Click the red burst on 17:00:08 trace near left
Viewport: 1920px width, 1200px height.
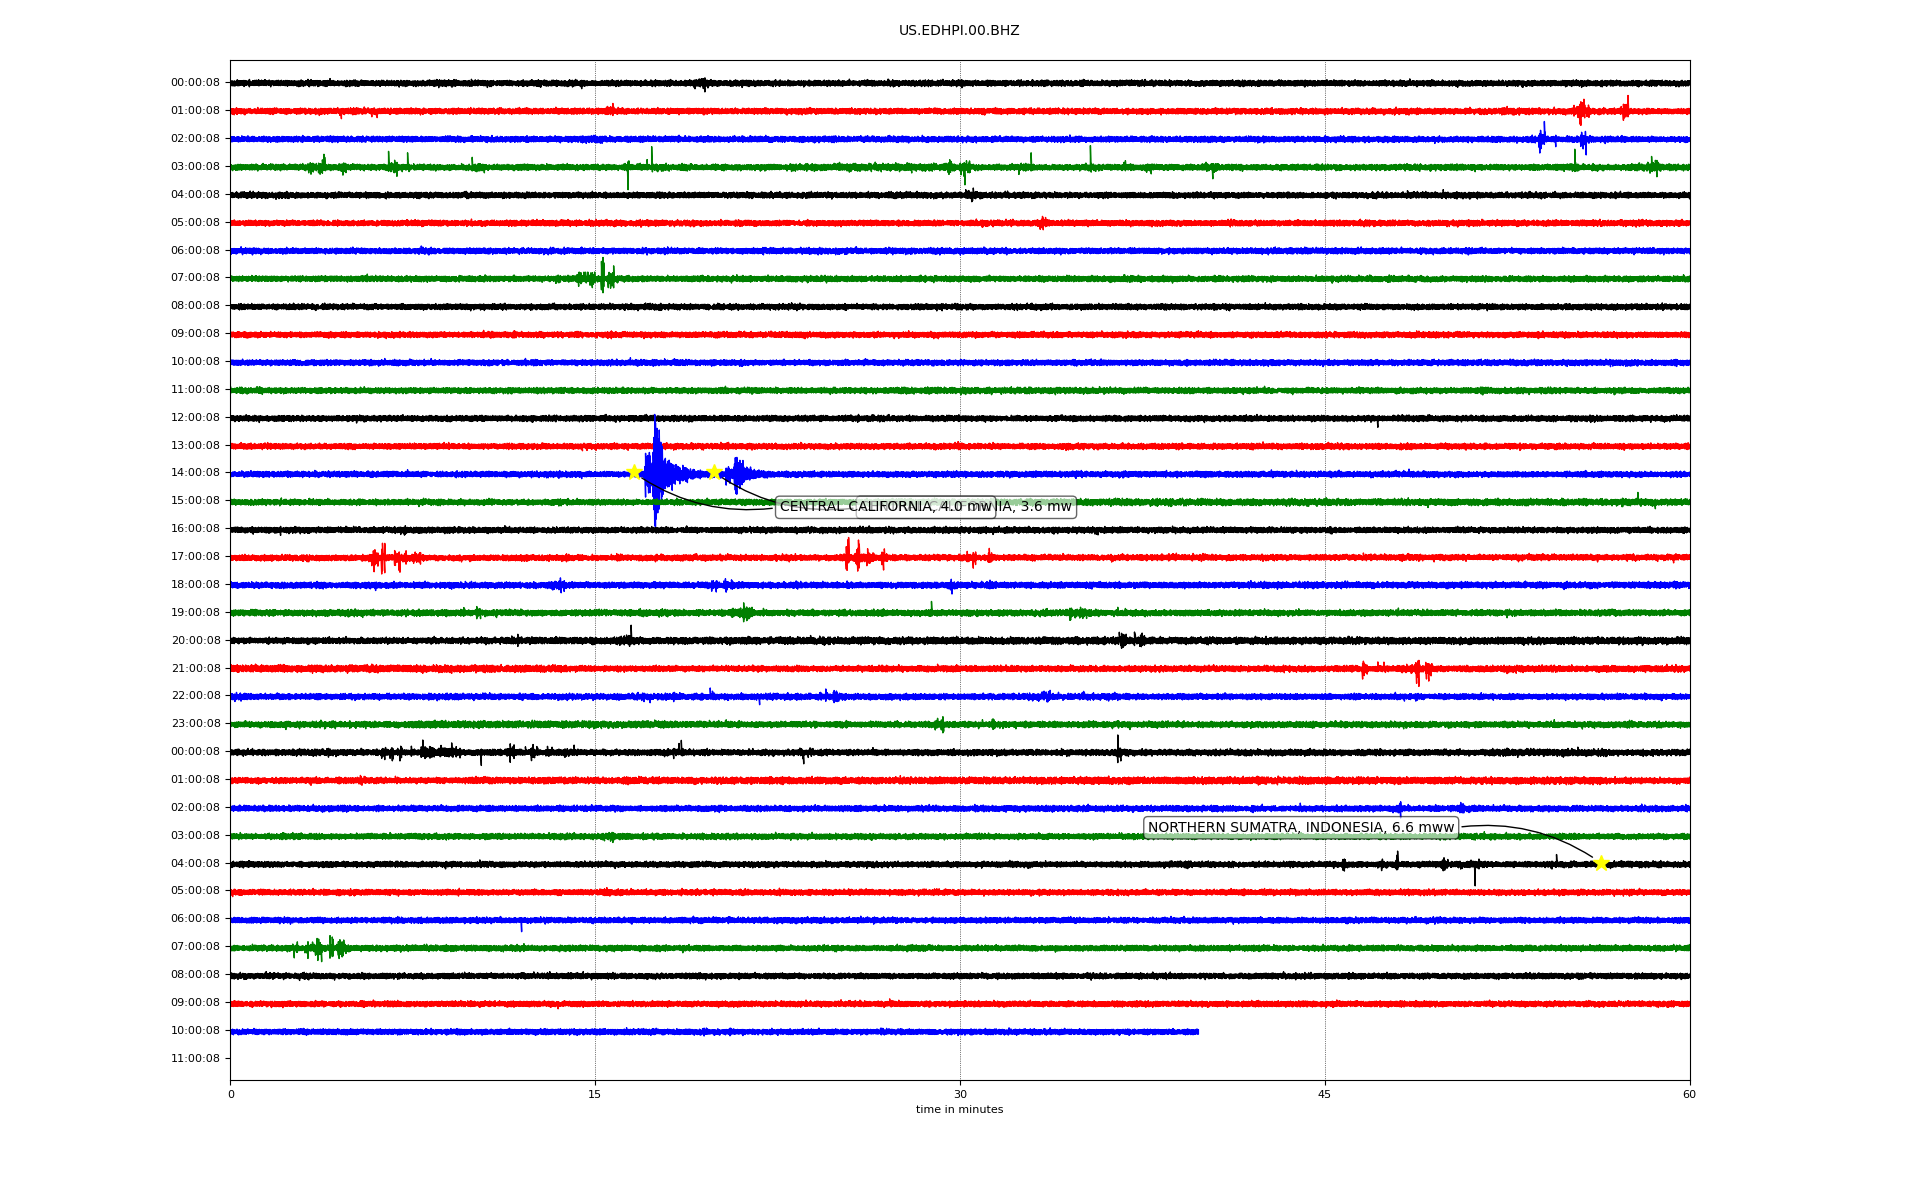point(385,557)
